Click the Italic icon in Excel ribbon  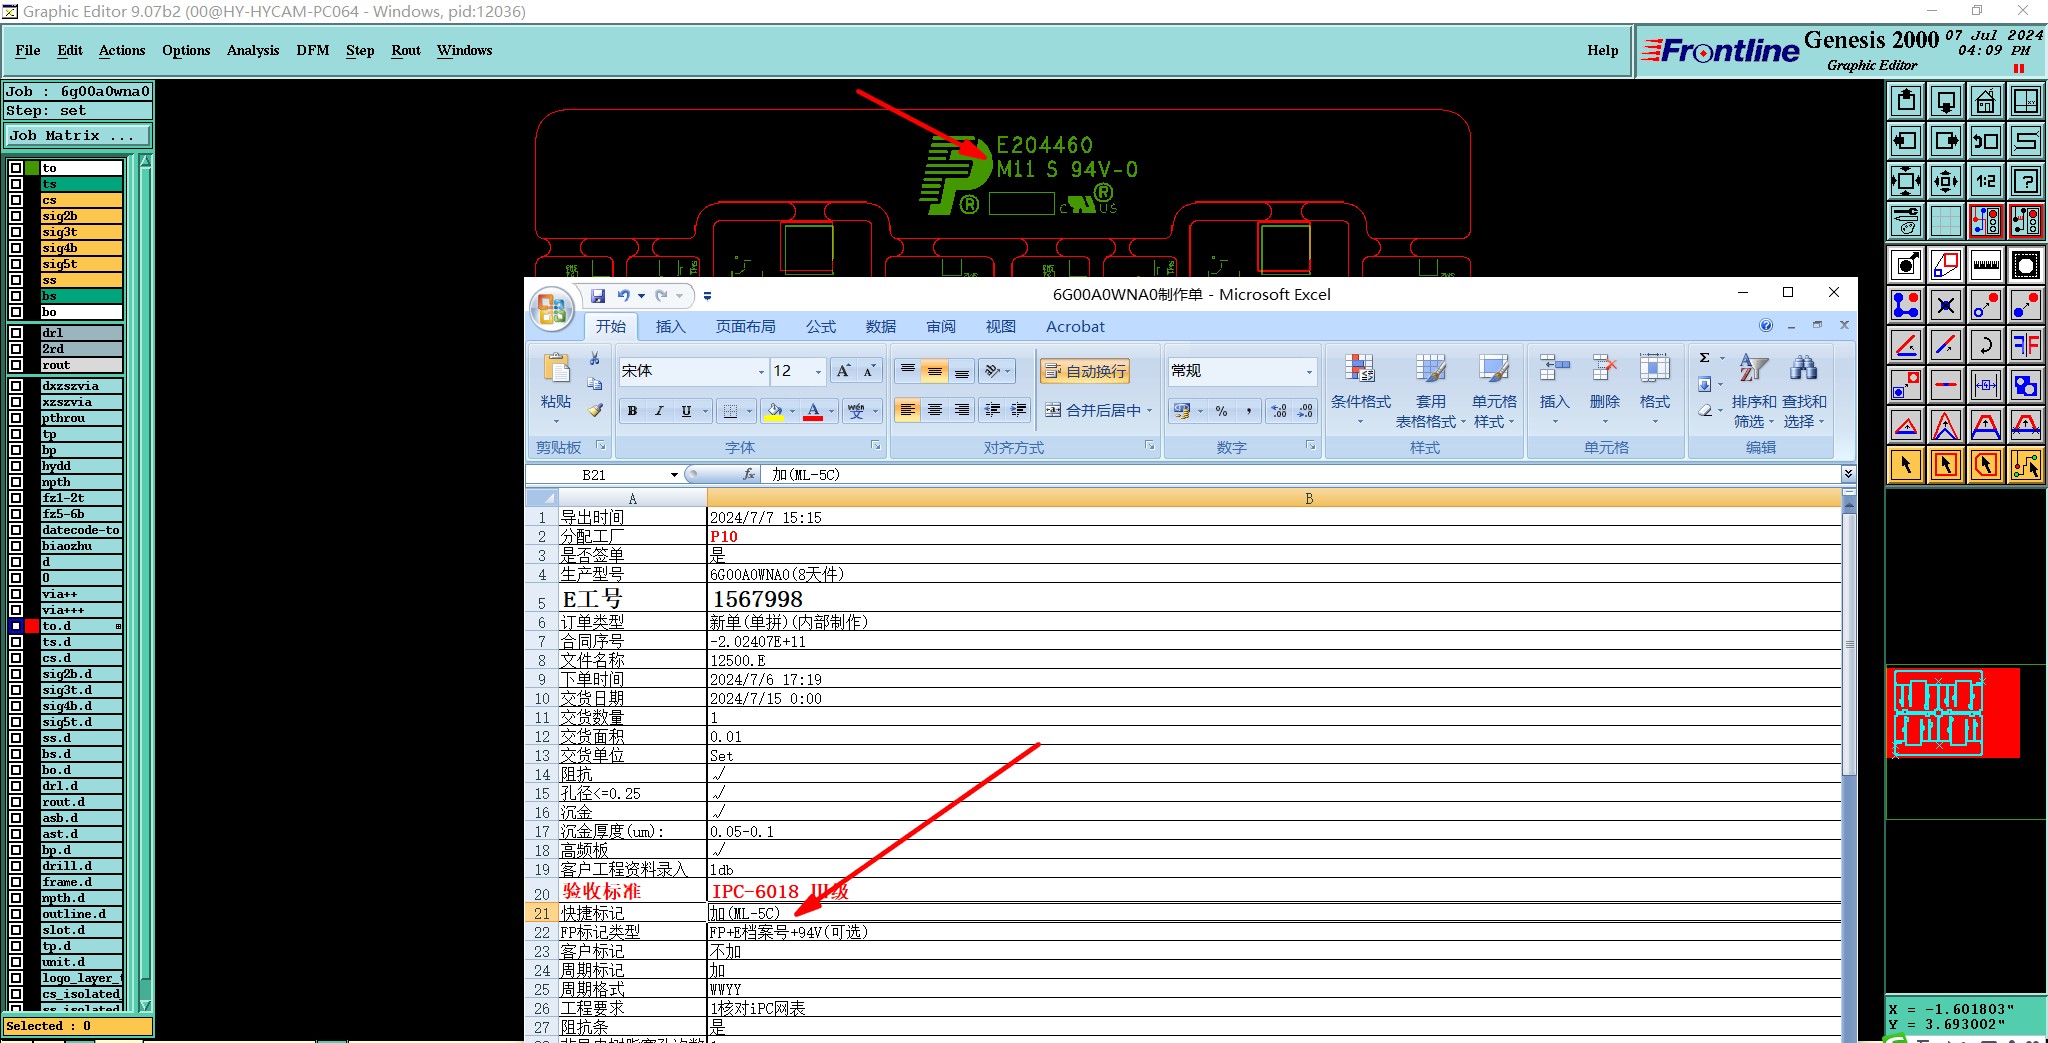(659, 411)
